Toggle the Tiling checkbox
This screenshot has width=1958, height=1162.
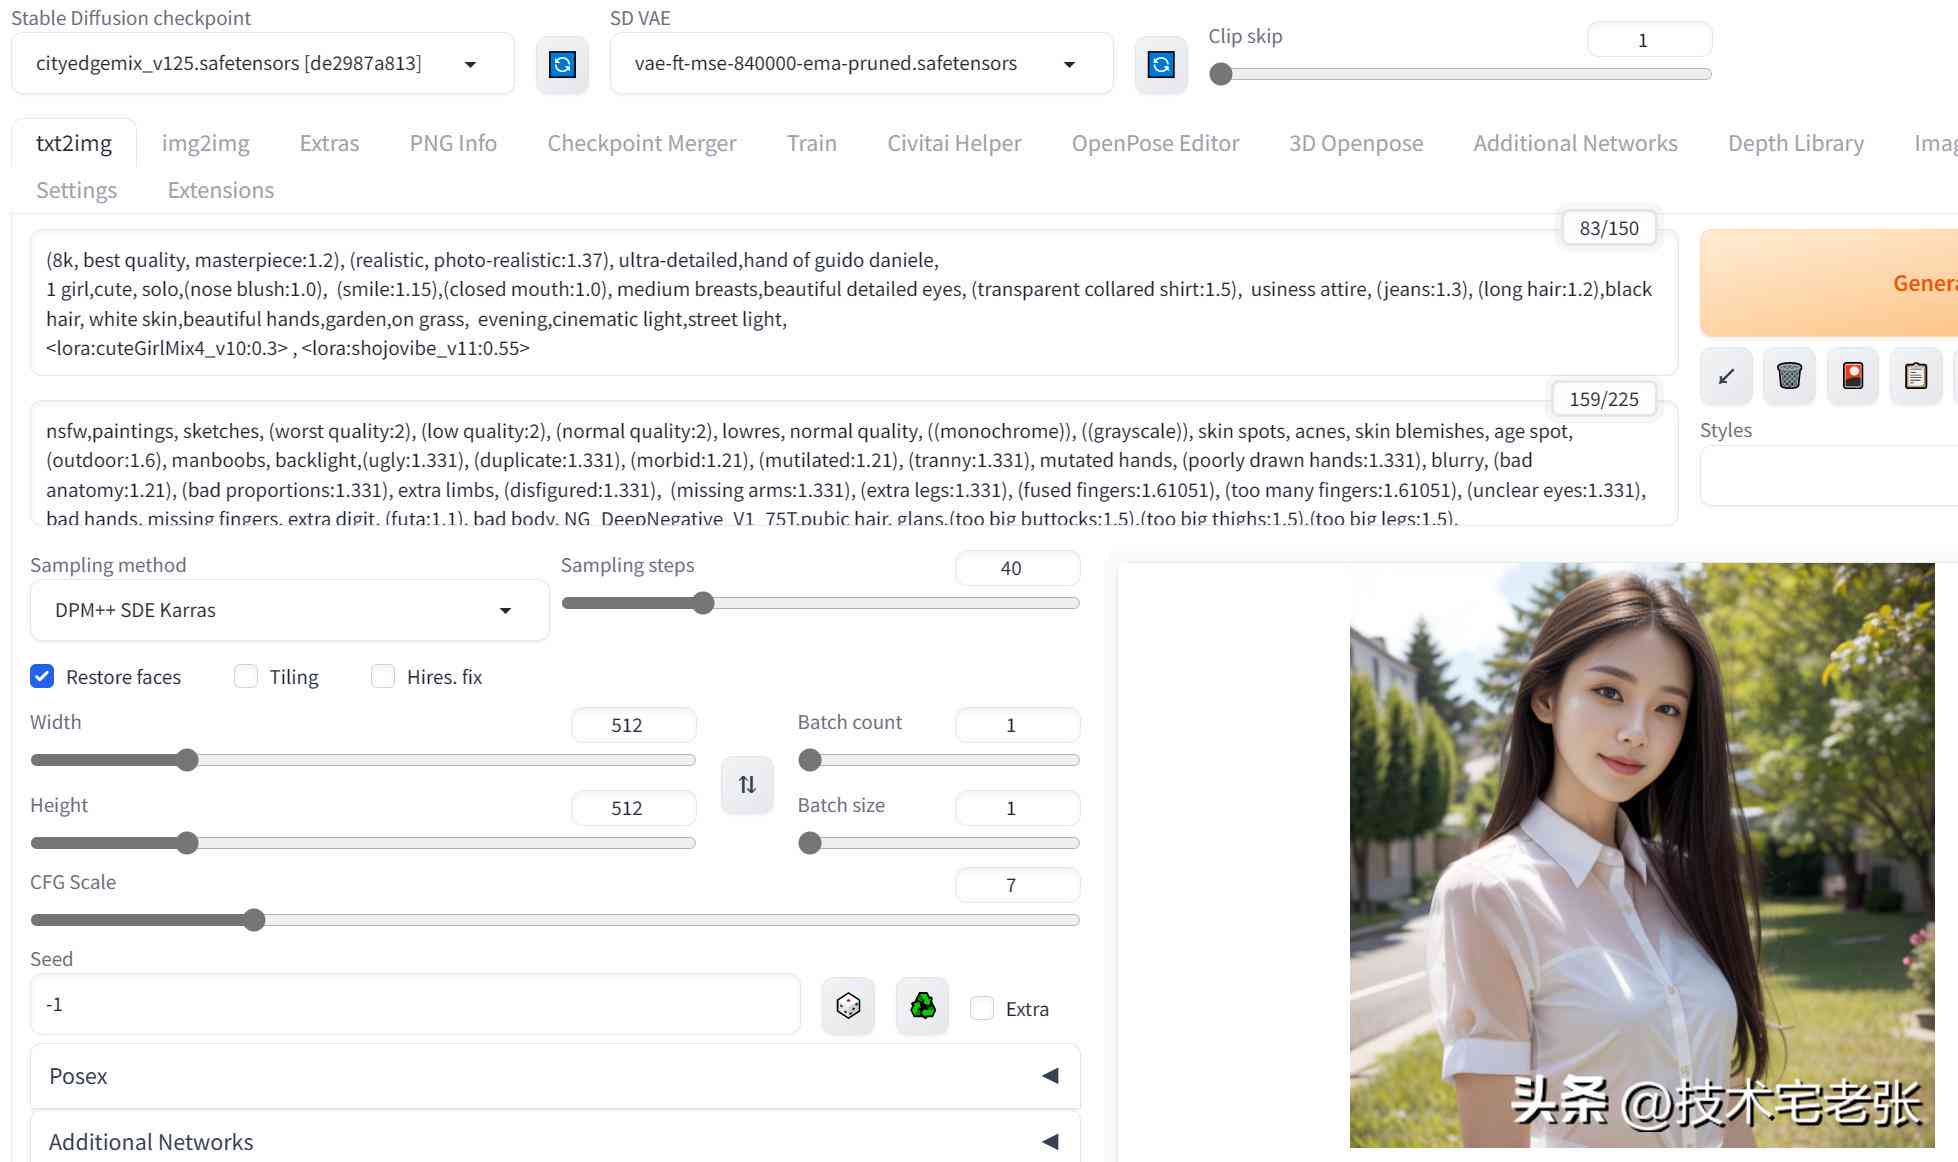tap(246, 675)
